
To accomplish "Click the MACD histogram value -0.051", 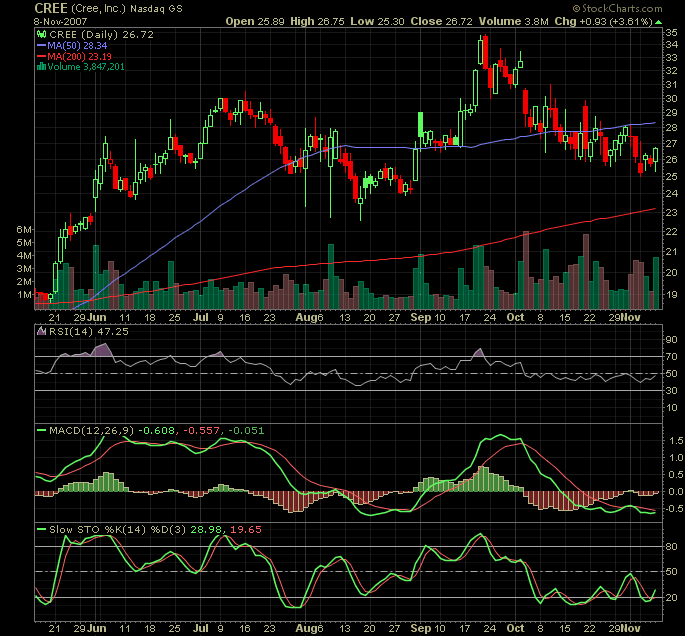I will [246, 431].
